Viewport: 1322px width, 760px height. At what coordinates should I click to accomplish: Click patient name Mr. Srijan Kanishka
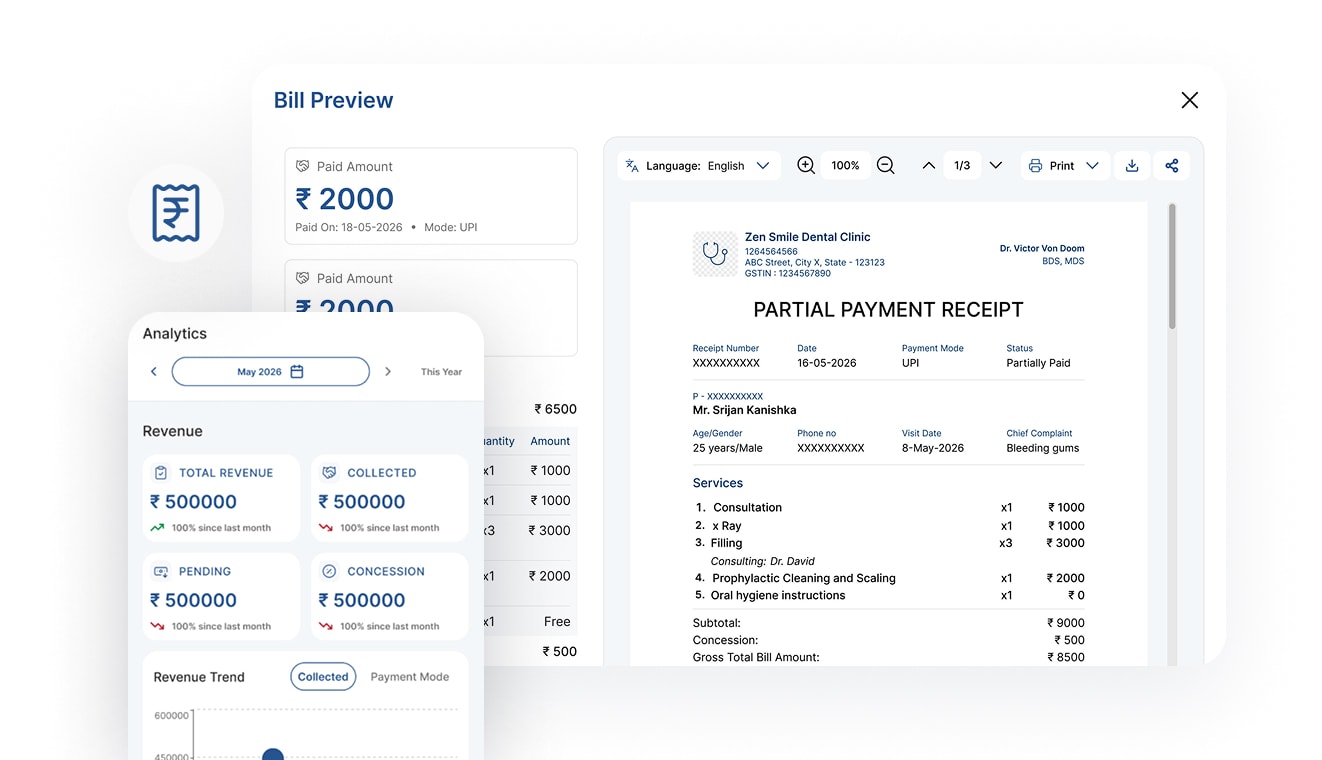tap(744, 410)
